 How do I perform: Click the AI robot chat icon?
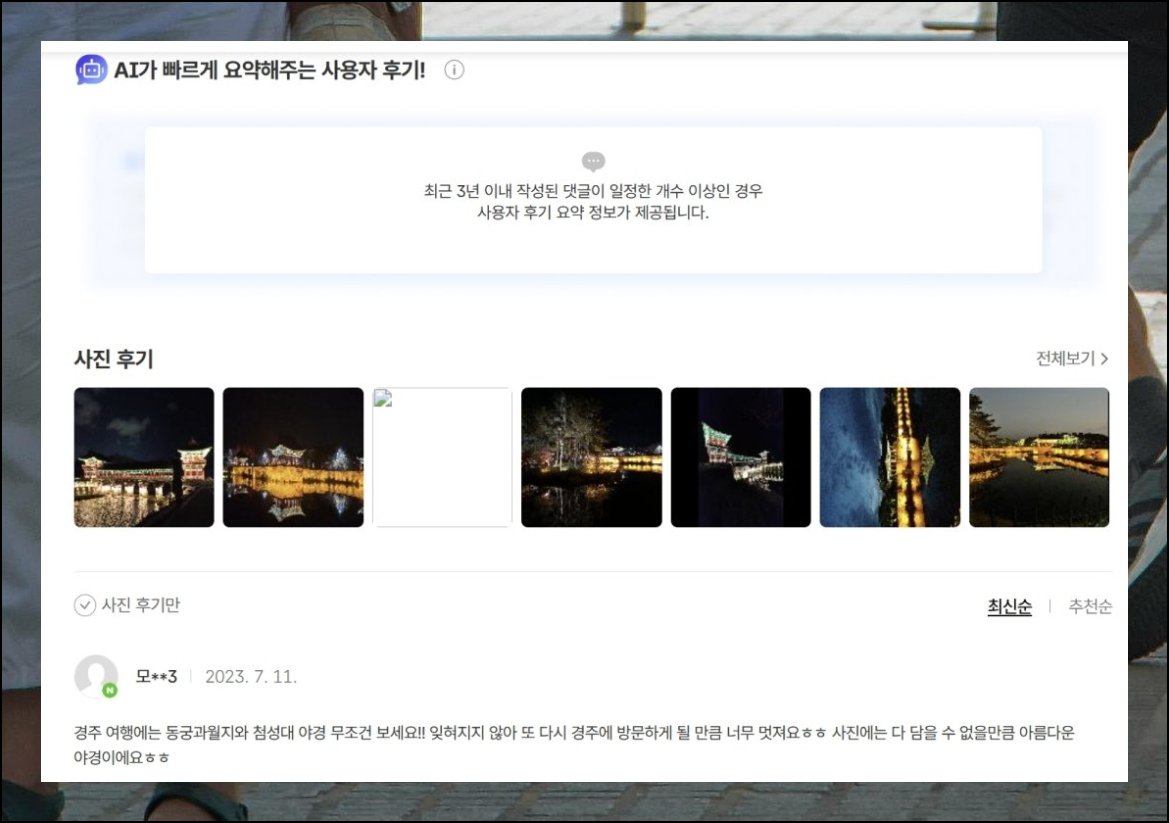tap(91, 70)
